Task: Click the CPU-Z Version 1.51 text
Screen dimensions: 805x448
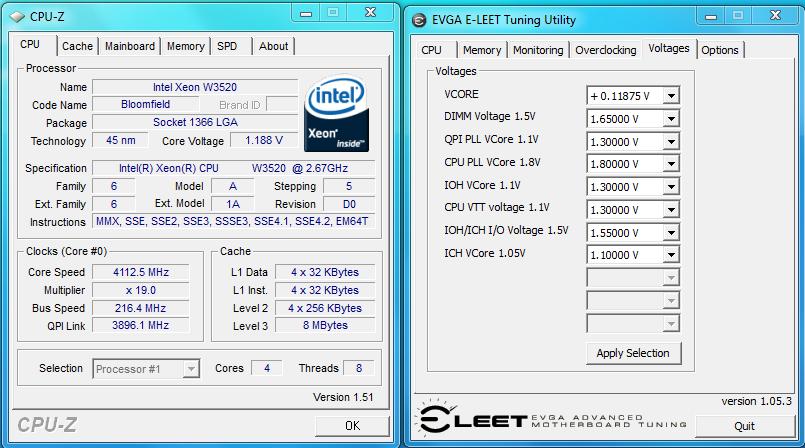Action: (x=343, y=397)
